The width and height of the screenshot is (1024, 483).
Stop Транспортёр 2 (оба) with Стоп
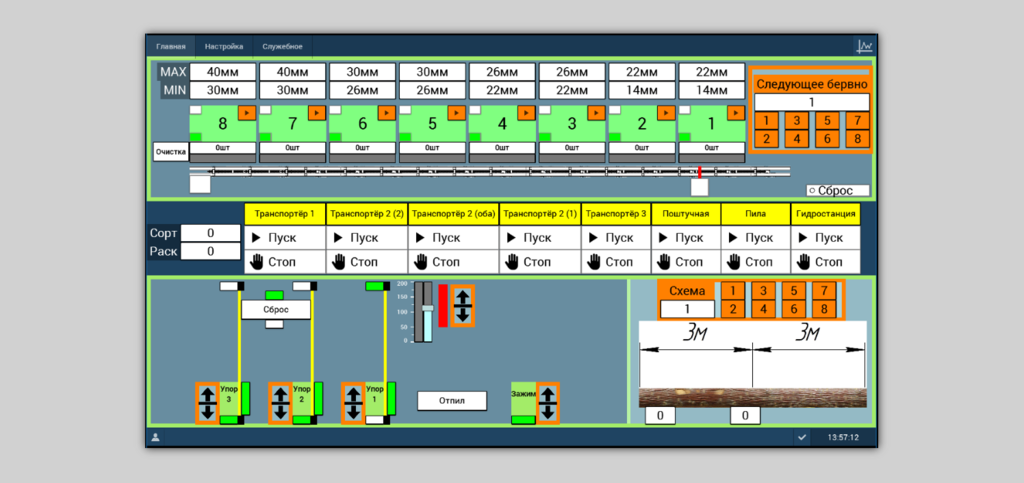454,262
